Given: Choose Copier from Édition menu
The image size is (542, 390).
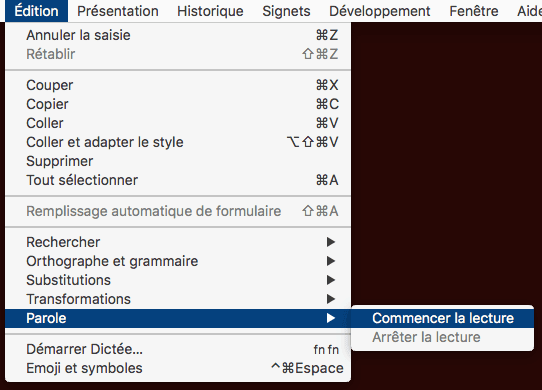Looking at the screenshot, I should pos(178,104).
